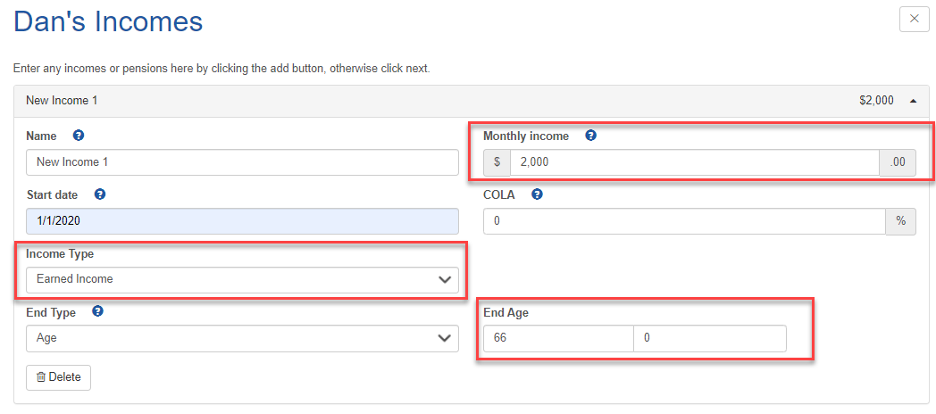Click the .00 suffix on Monthly income
Viewport: 936px width, 414px height.
898,162
